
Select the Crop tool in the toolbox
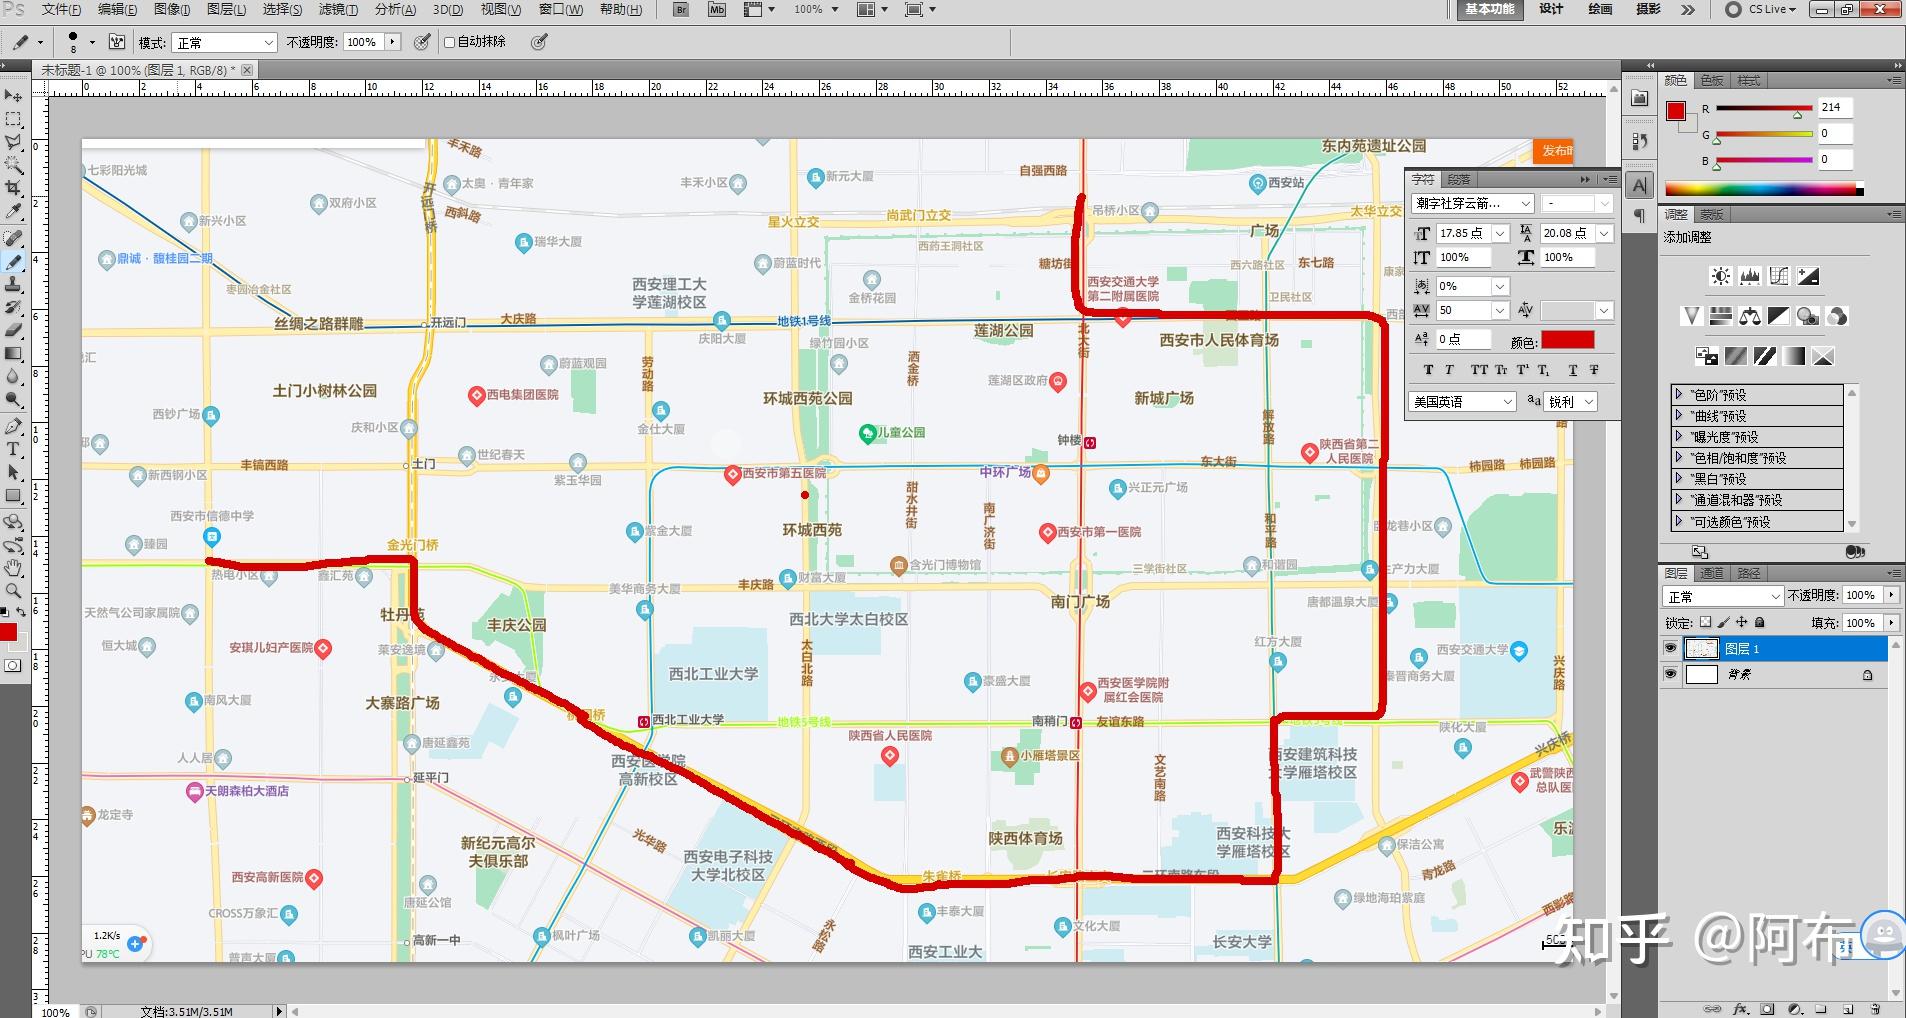click(13, 187)
